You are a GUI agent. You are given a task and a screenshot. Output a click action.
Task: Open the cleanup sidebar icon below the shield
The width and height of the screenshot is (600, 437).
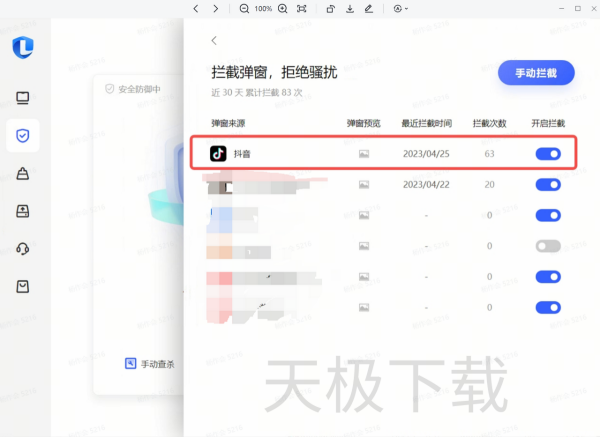click(x=22, y=173)
